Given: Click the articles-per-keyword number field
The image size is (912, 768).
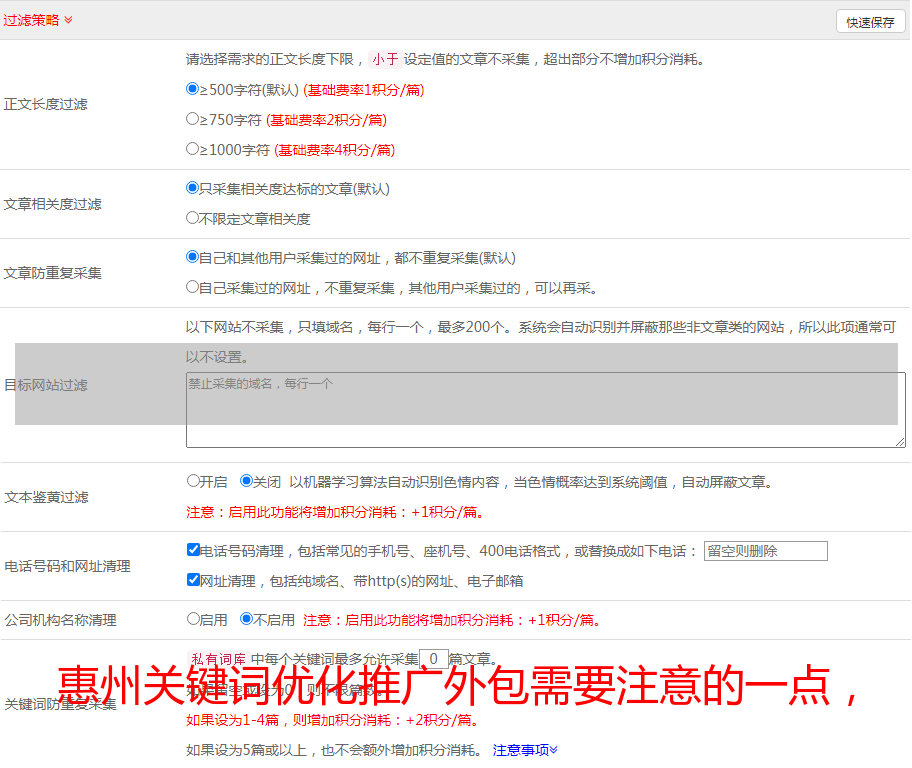Looking at the screenshot, I should pyautogui.click(x=434, y=659).
